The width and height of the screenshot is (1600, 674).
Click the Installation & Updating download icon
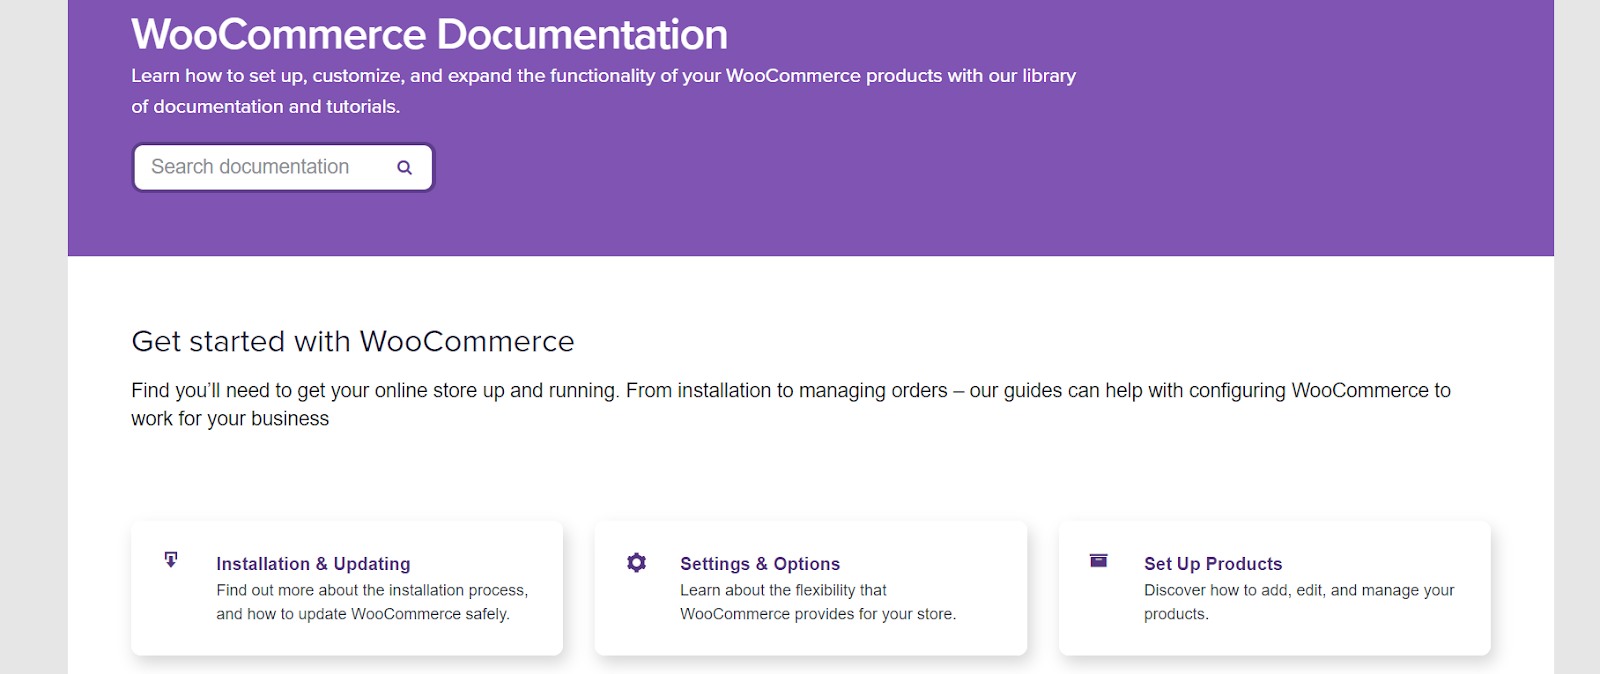pyautogui.click(x=171, y=560)
